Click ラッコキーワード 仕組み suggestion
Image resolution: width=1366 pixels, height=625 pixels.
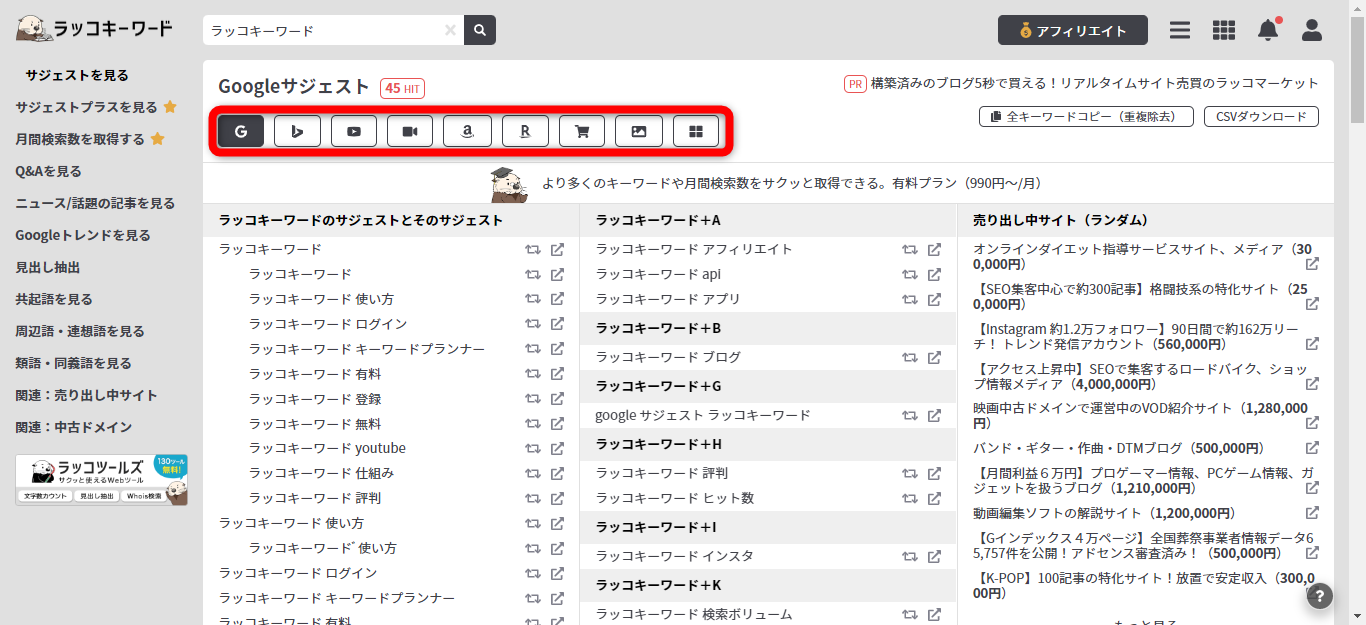click(321, 473)
